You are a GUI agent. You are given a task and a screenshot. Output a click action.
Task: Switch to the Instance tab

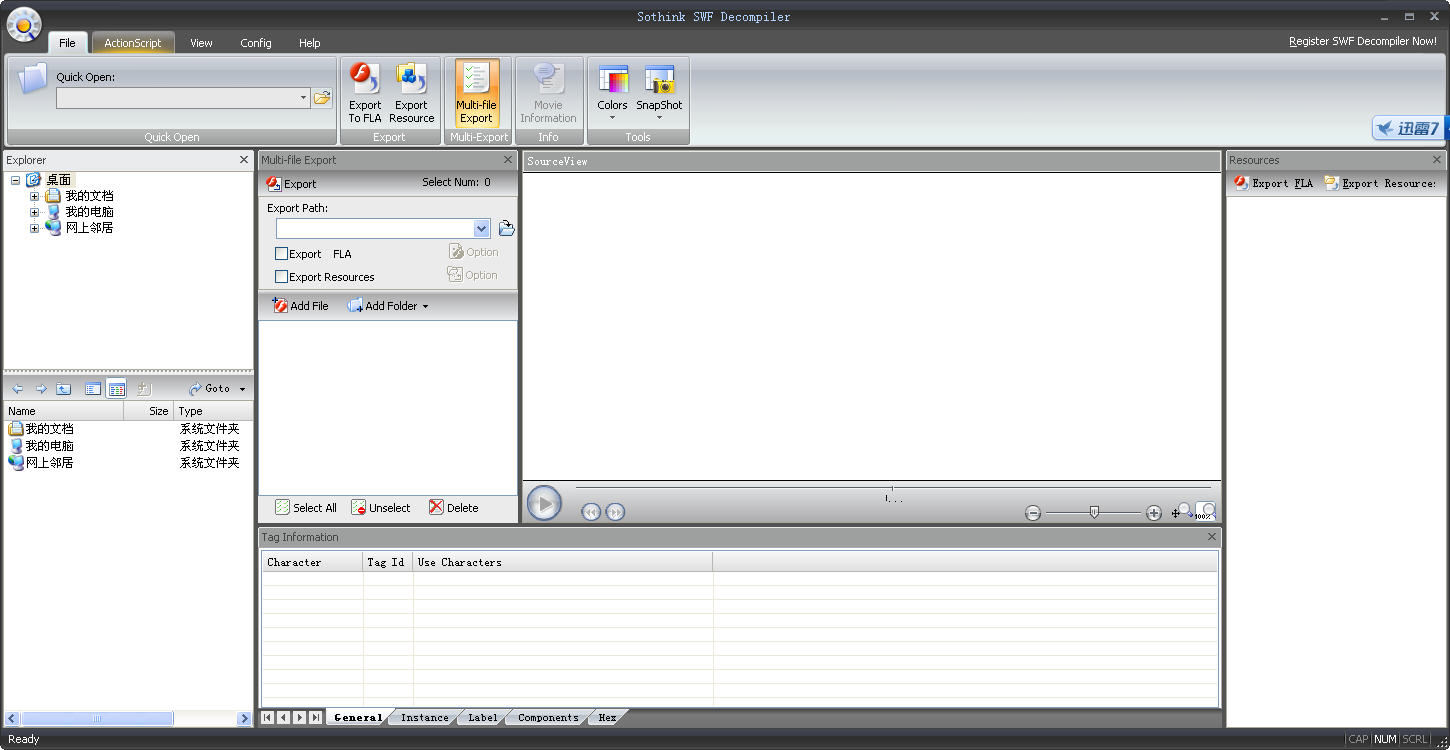(424, 717)
